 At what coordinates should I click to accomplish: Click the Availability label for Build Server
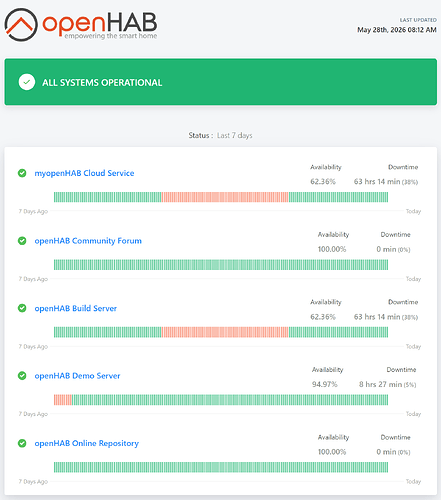(326, 302)
